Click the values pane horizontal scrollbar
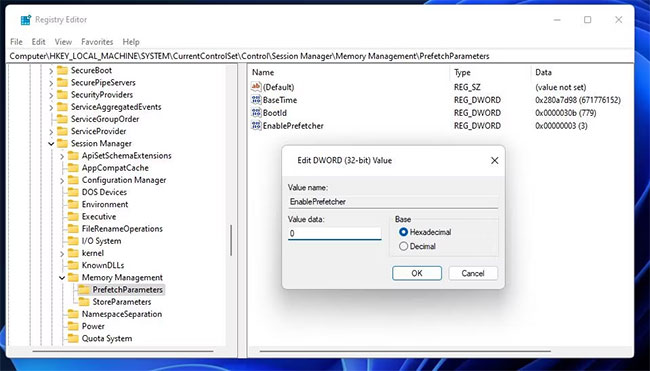650x371 pixels. coord(405,351)
